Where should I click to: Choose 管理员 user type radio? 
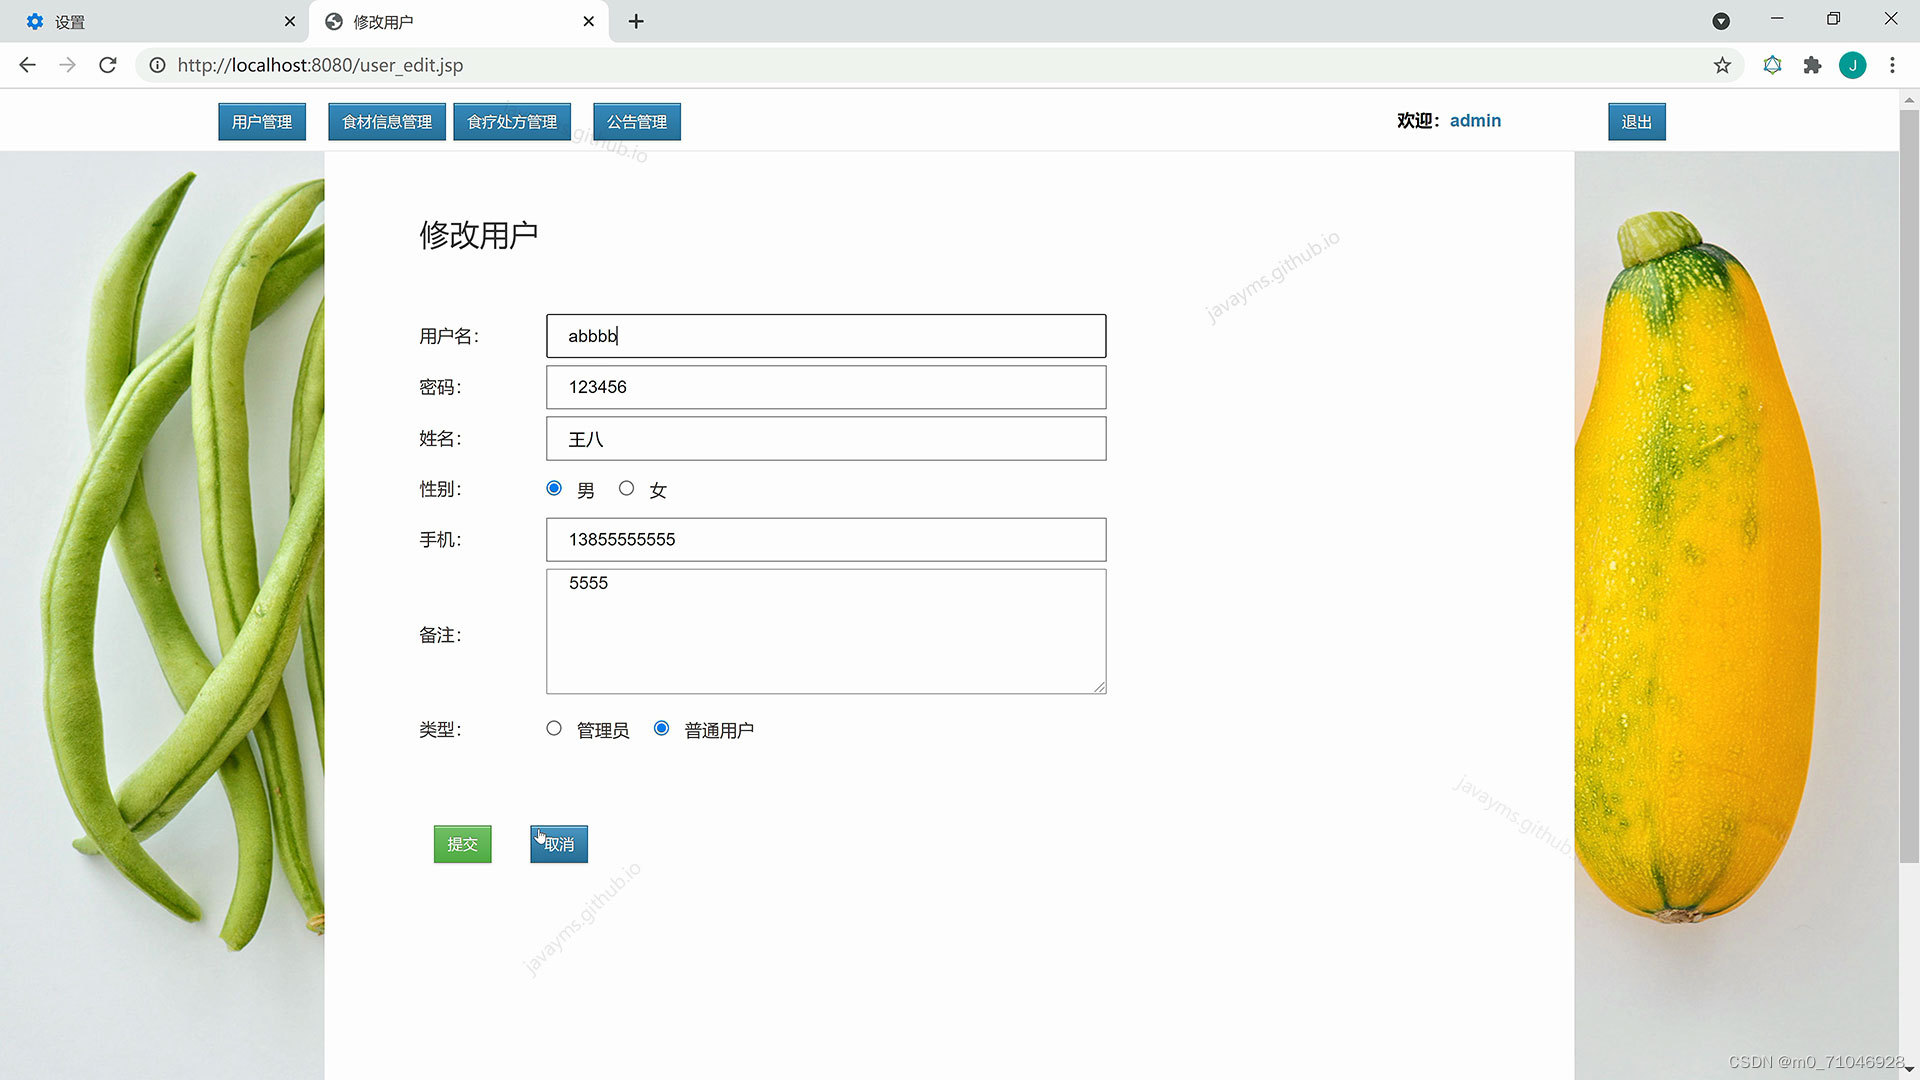click(554, 728)
